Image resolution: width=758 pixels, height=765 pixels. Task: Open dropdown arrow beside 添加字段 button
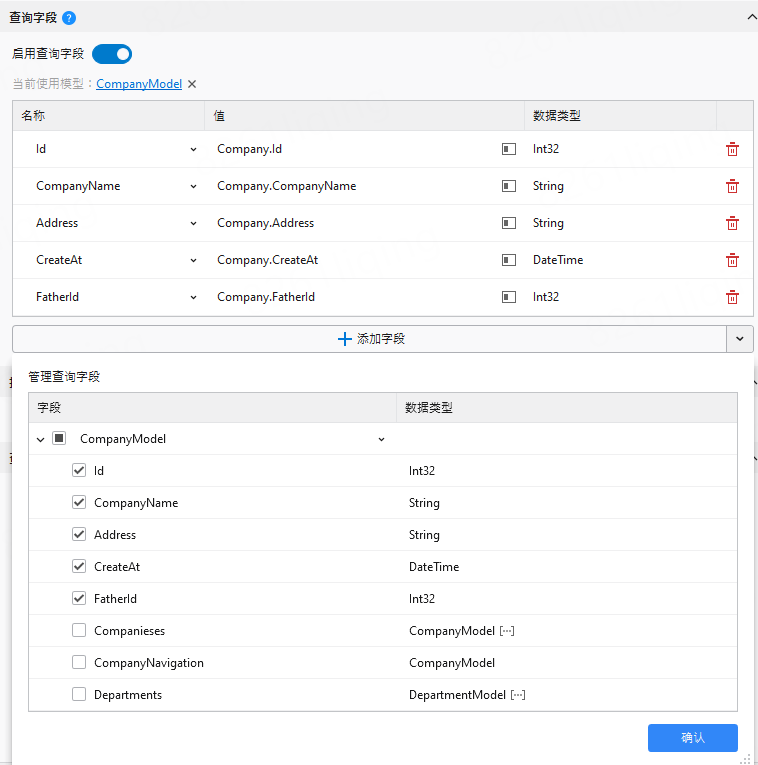(x=739, y=339)
